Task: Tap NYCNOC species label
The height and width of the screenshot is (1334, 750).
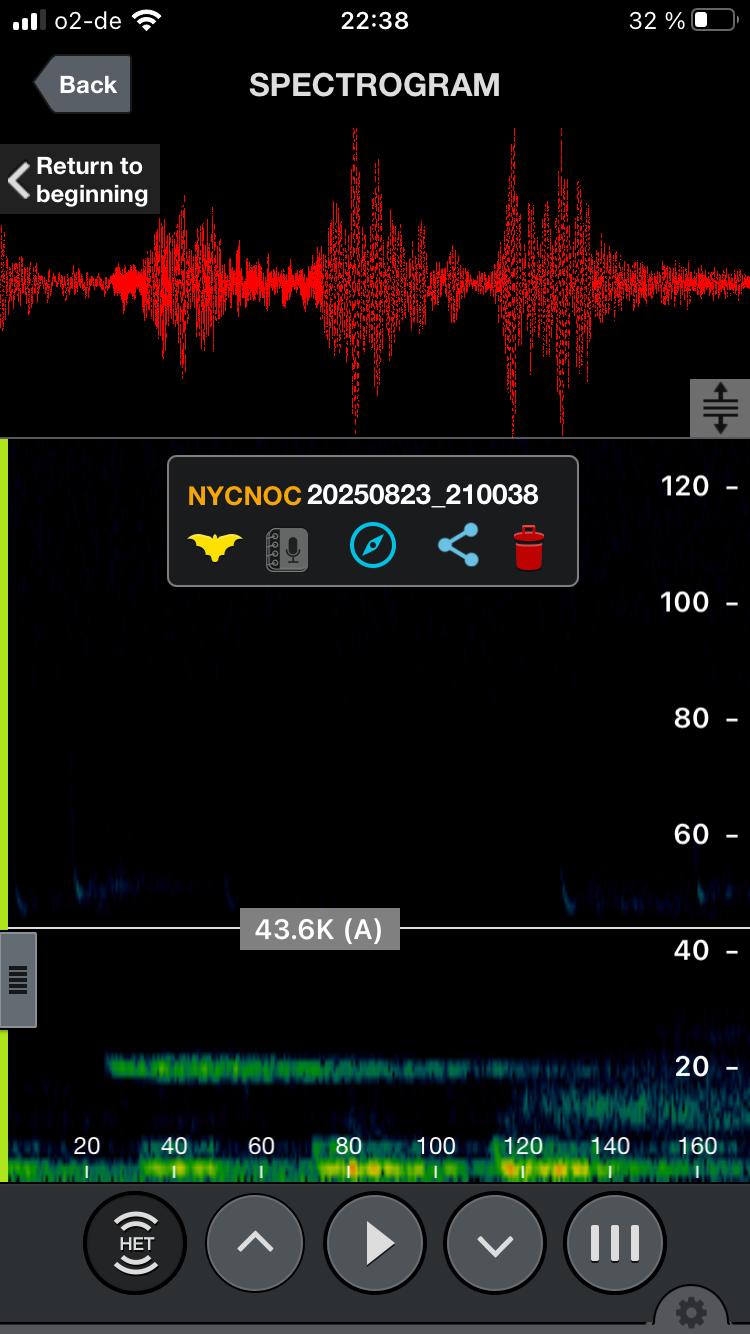Action: coord(245,495)
